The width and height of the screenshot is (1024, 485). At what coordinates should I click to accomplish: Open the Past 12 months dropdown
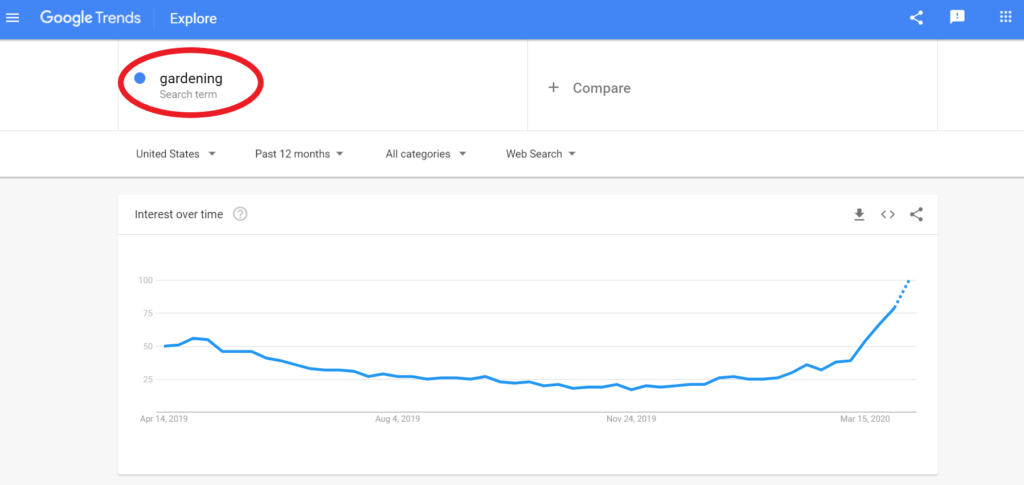299,154
